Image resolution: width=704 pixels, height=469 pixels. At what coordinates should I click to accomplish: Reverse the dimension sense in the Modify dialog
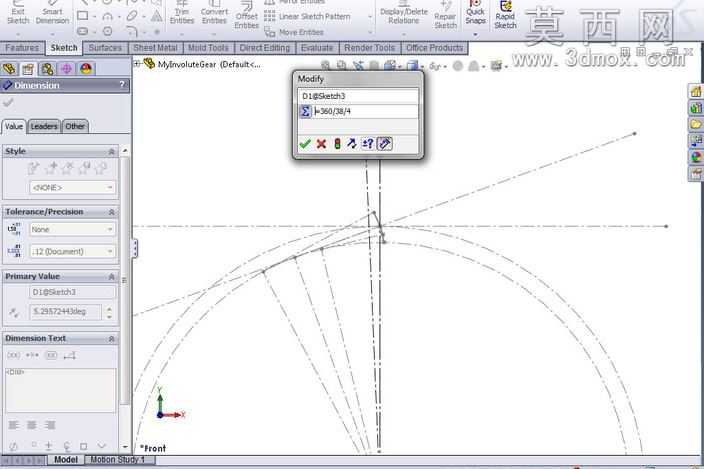(x=352, y=144)
